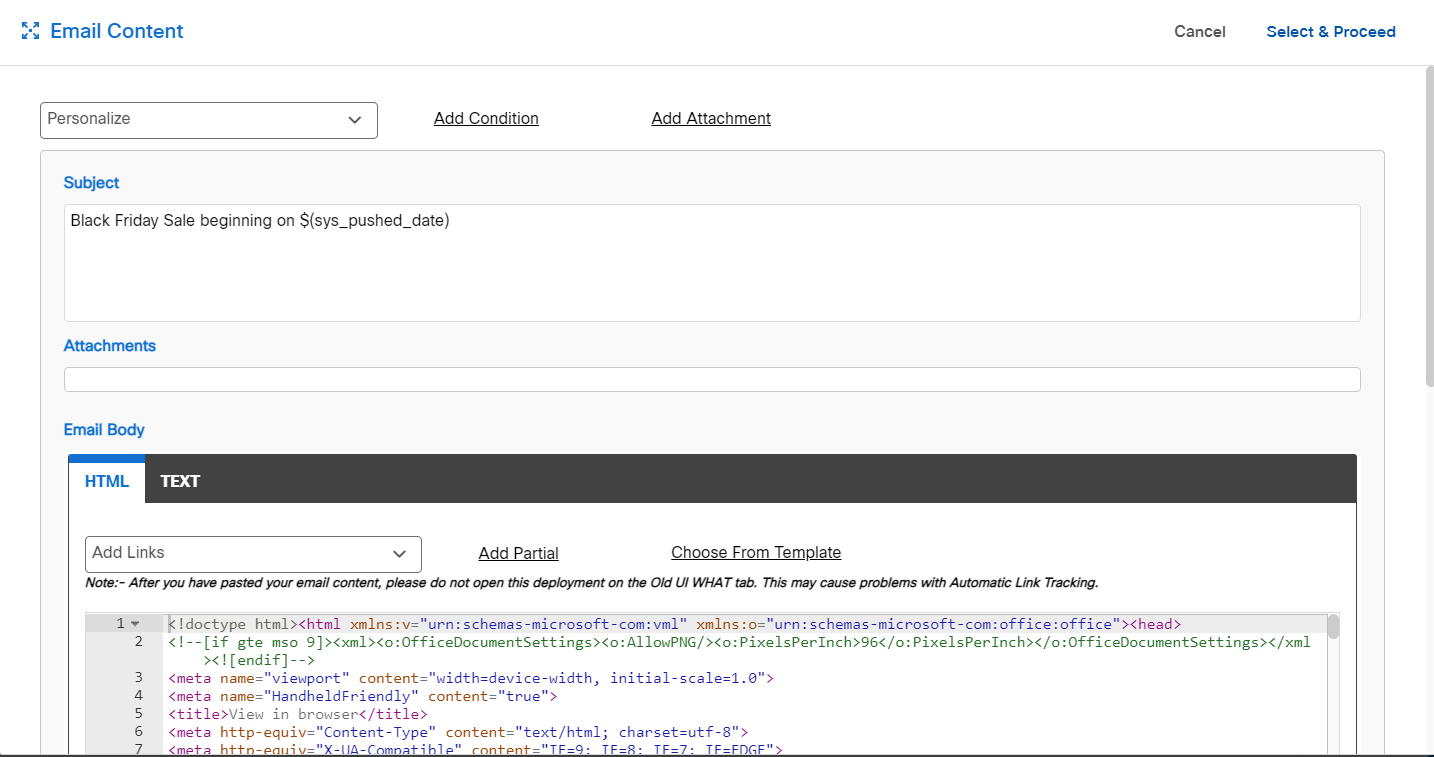
Task: Click the expand fullscreen icon beside Email Content
Action: [x=30, y=31]
